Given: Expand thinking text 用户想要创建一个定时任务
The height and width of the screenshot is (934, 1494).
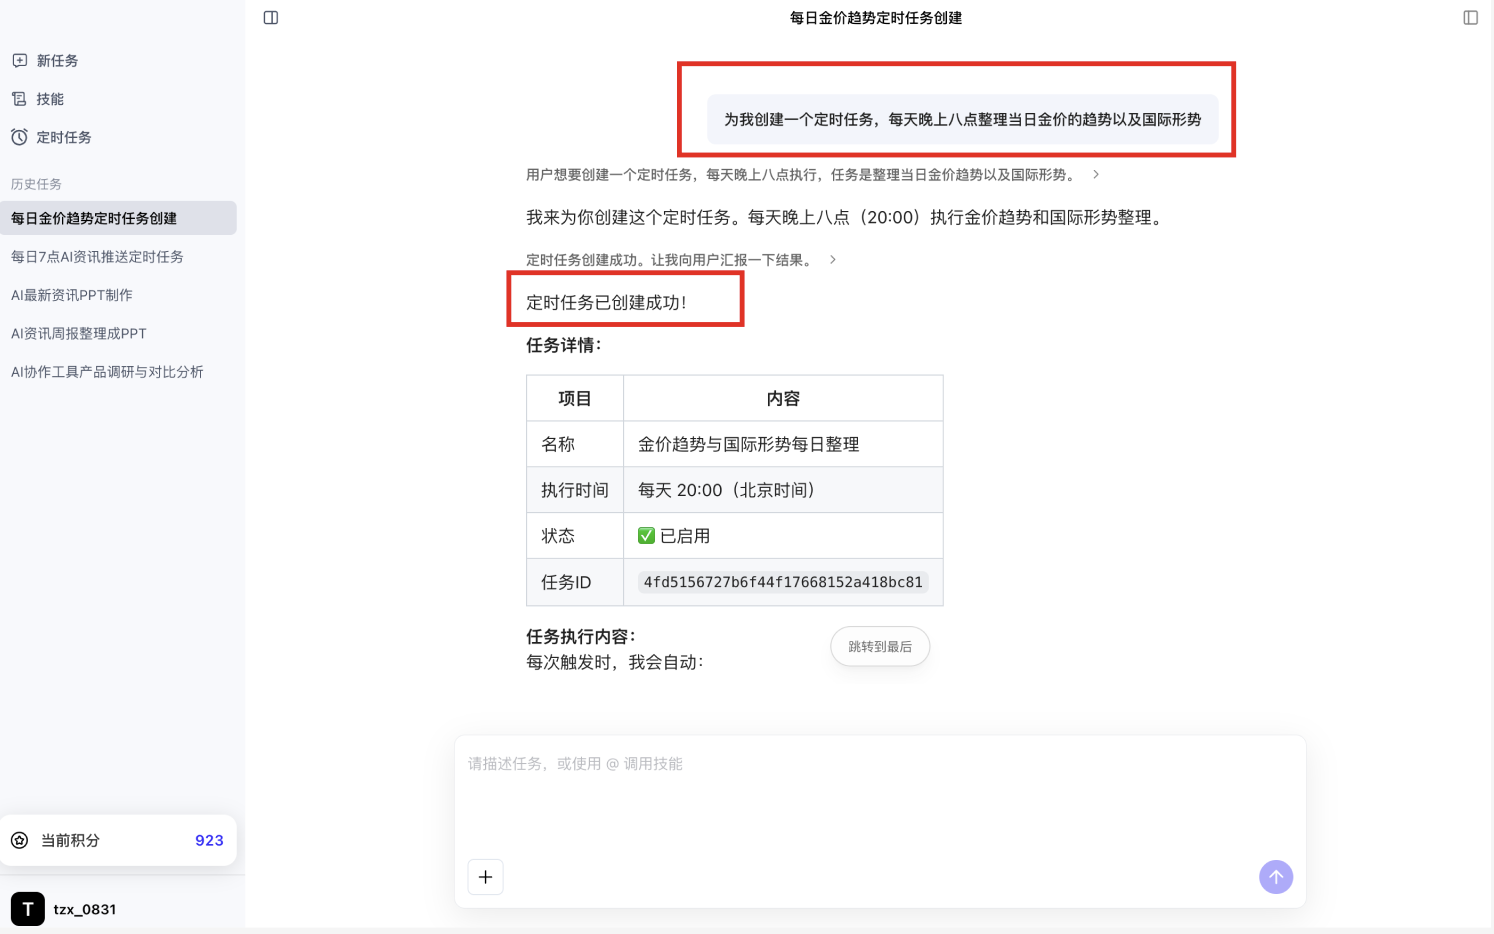Looking at the screenshot, I should 800,175.
